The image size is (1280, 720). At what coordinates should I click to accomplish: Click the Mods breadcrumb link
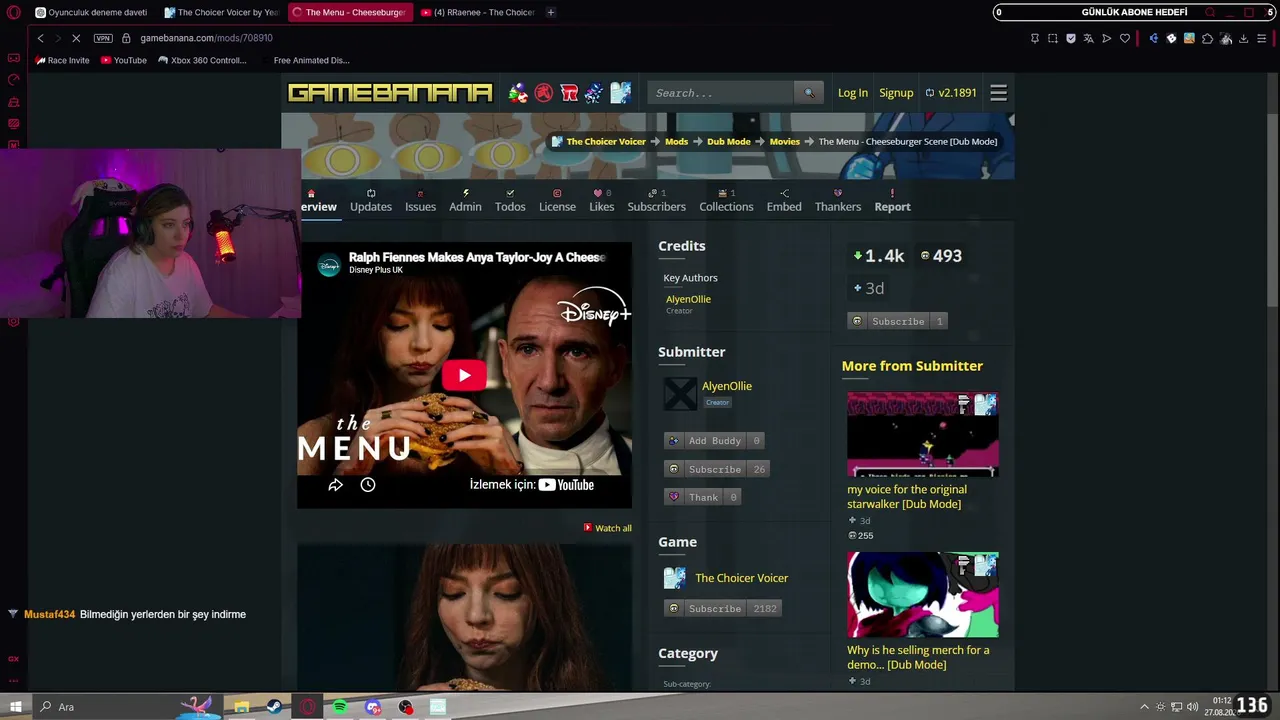pyautogui.click(x=677, y=142)
